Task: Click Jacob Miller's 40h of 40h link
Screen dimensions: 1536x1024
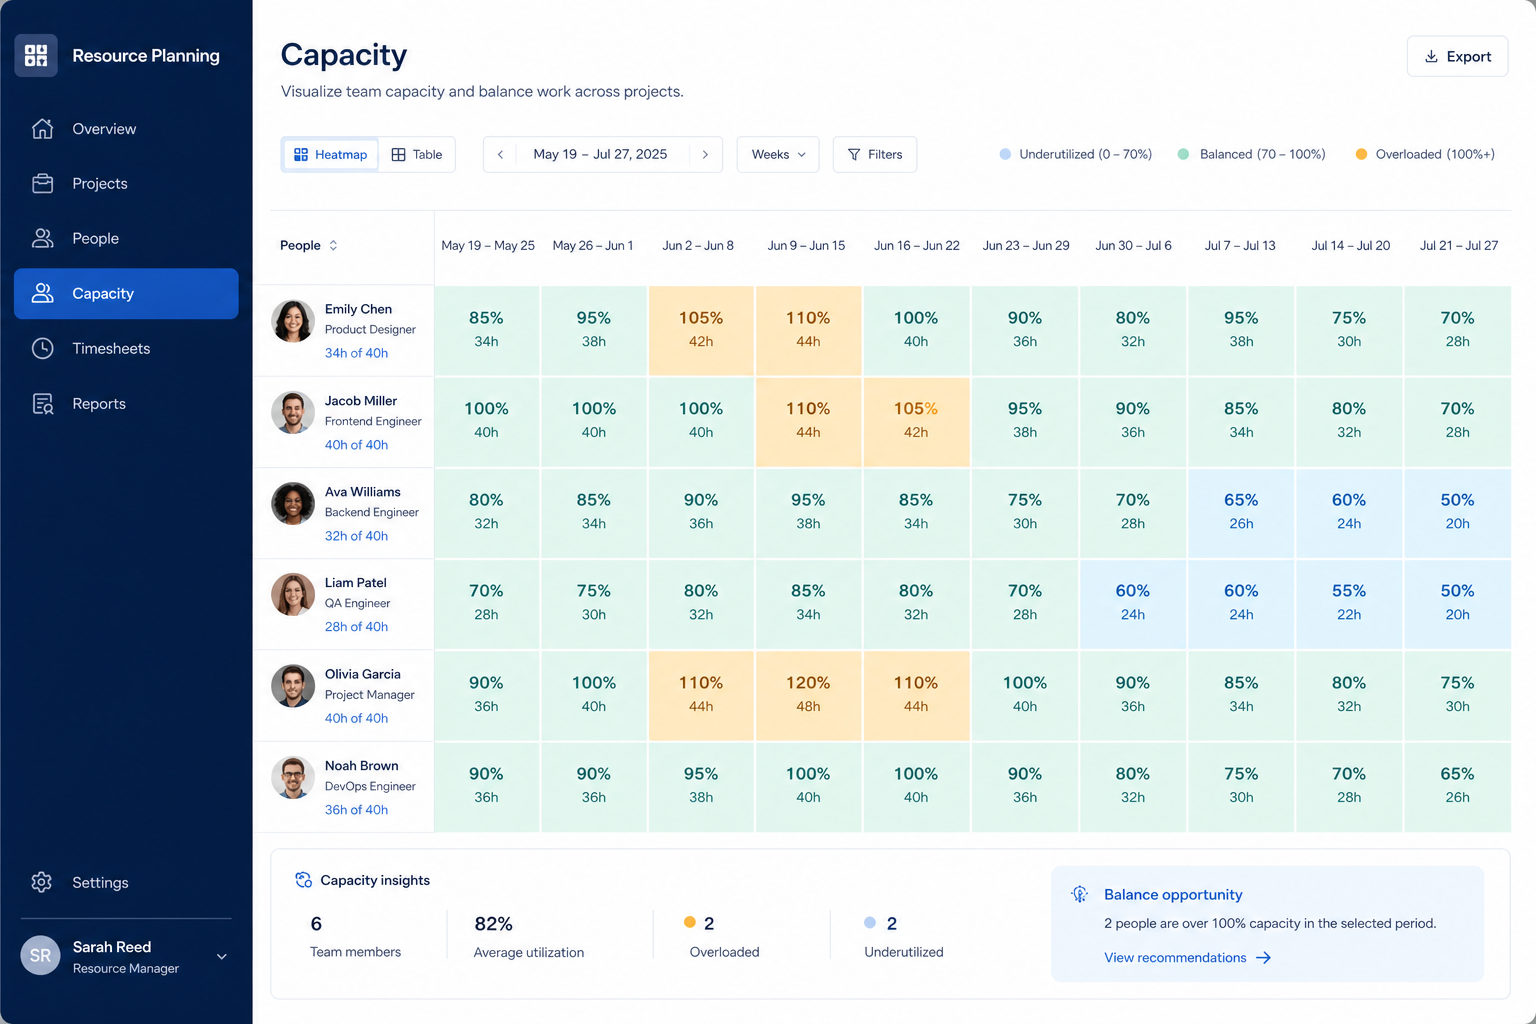Action: click(356, 445)
